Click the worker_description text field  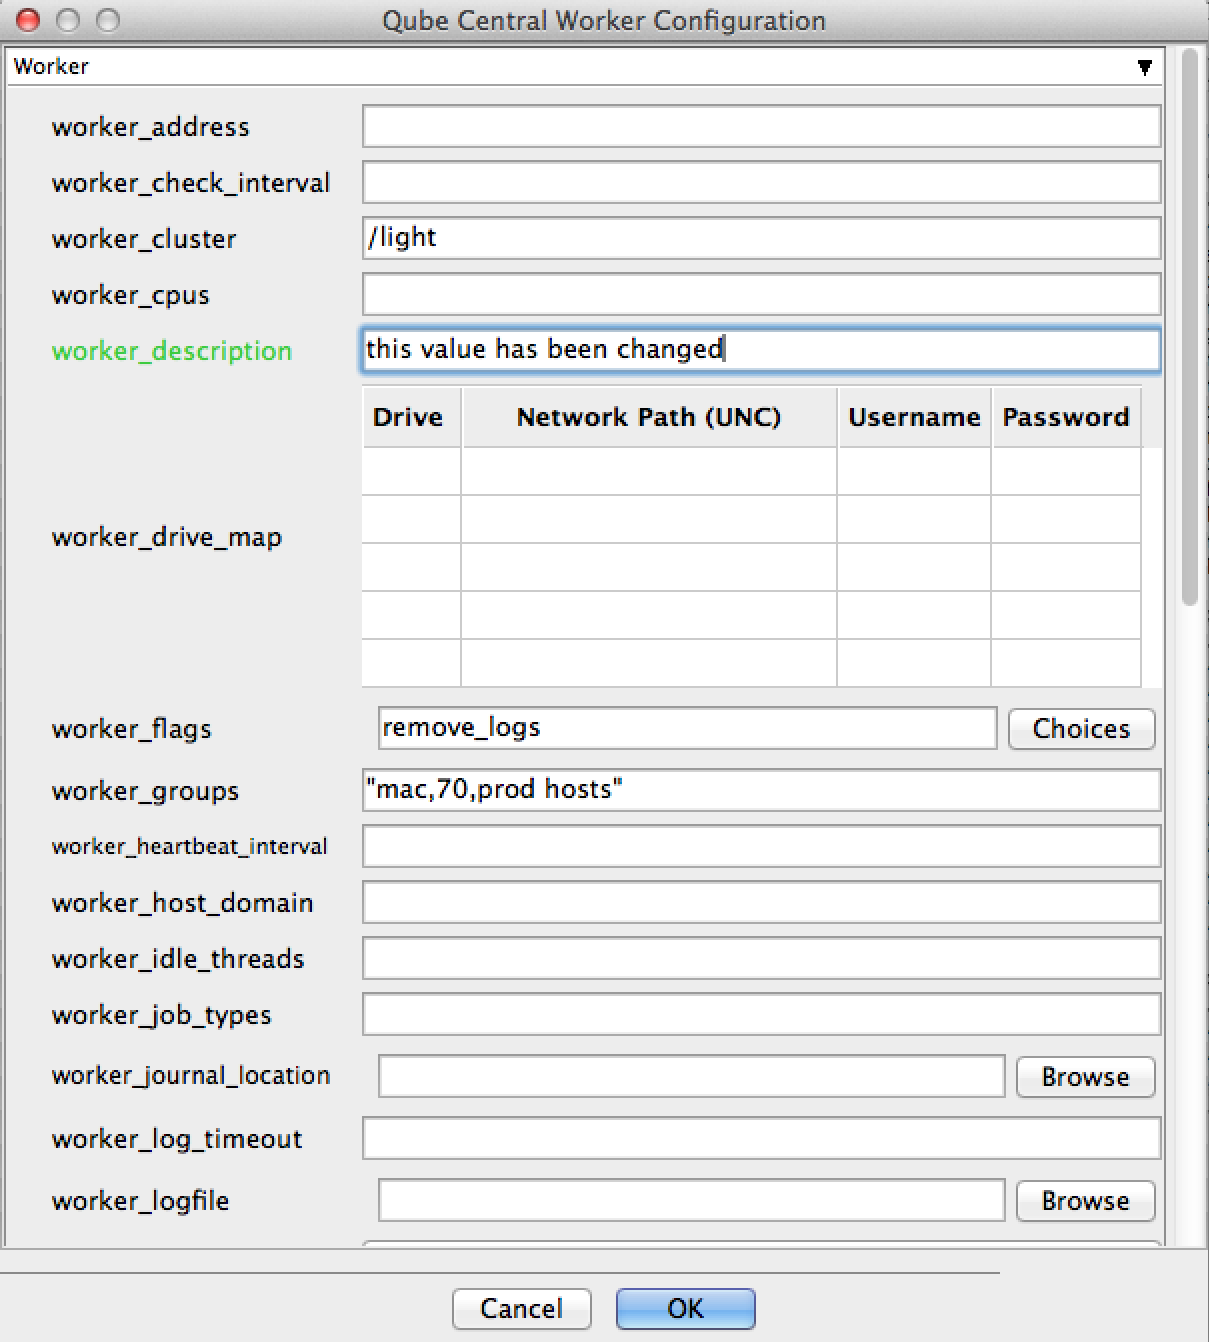click(x=760, y=350)
